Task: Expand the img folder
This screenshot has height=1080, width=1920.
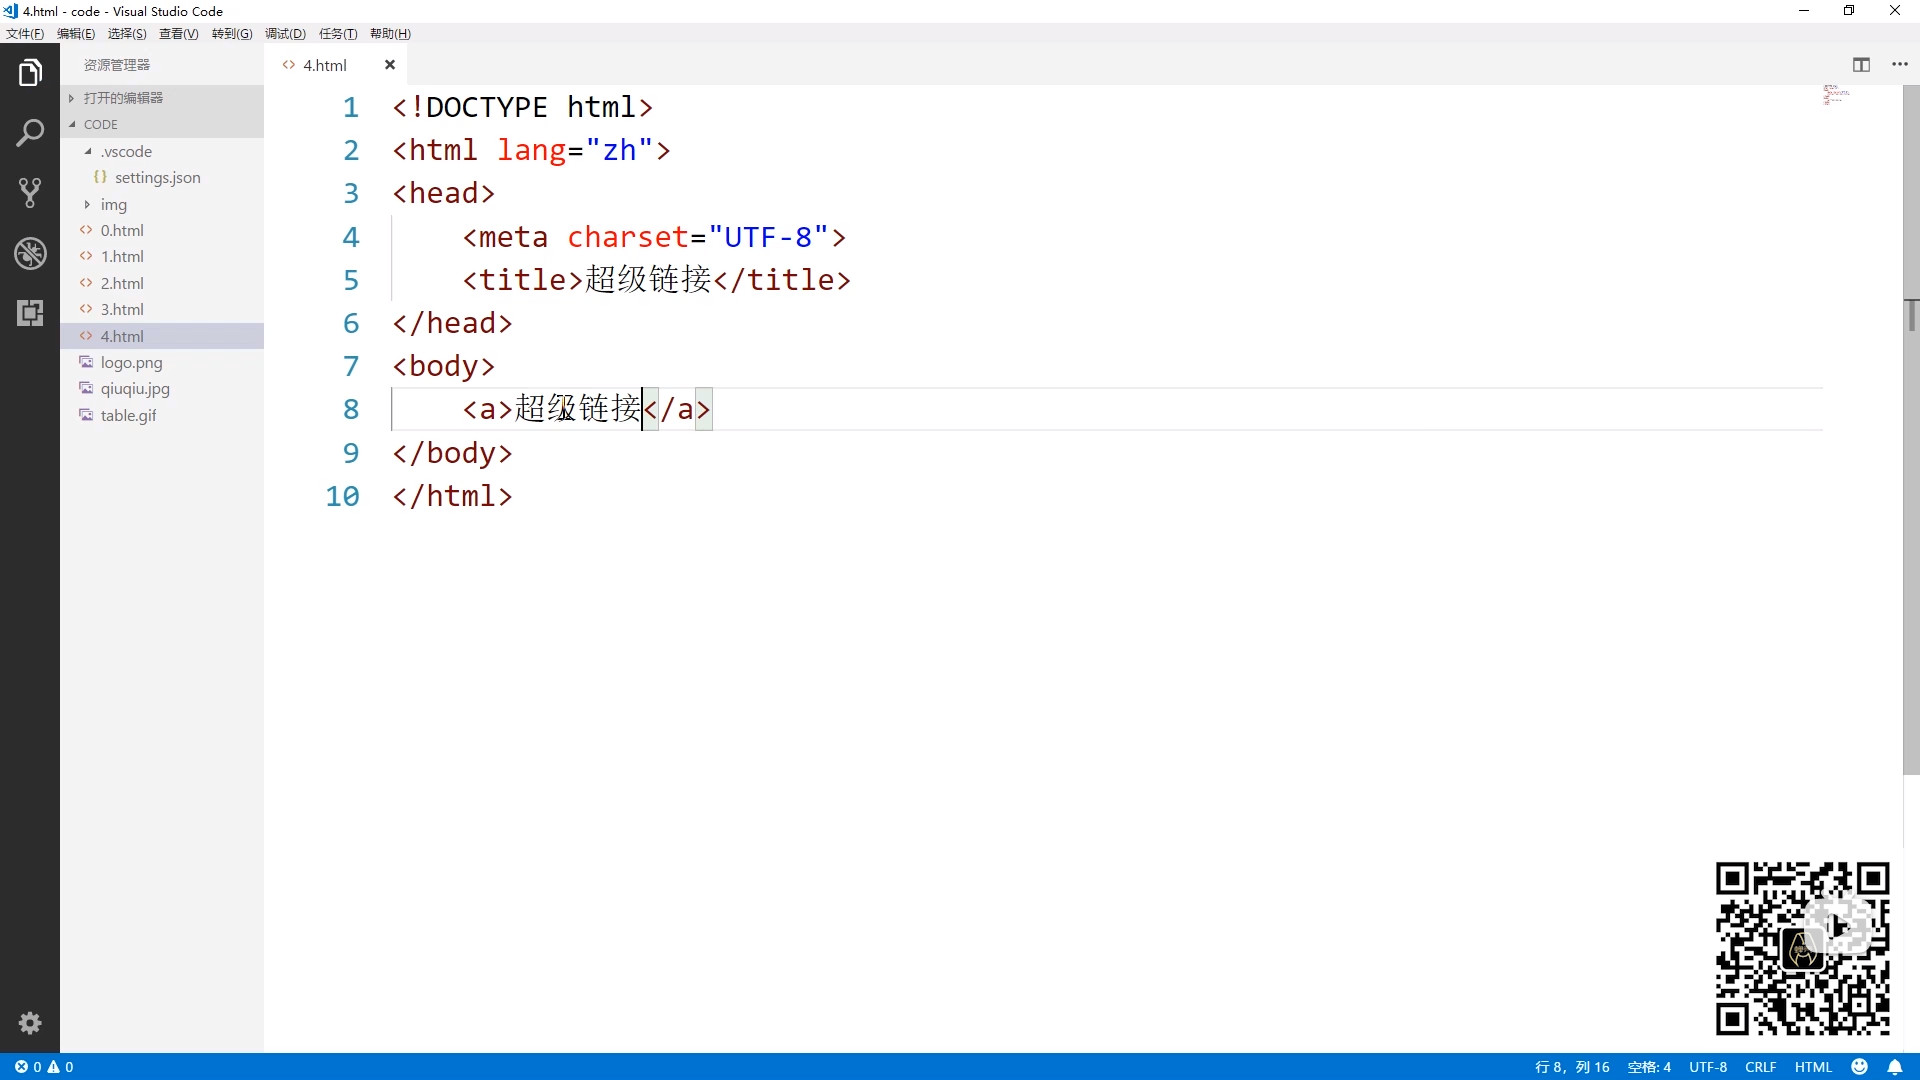Action: tap(113, 204)
